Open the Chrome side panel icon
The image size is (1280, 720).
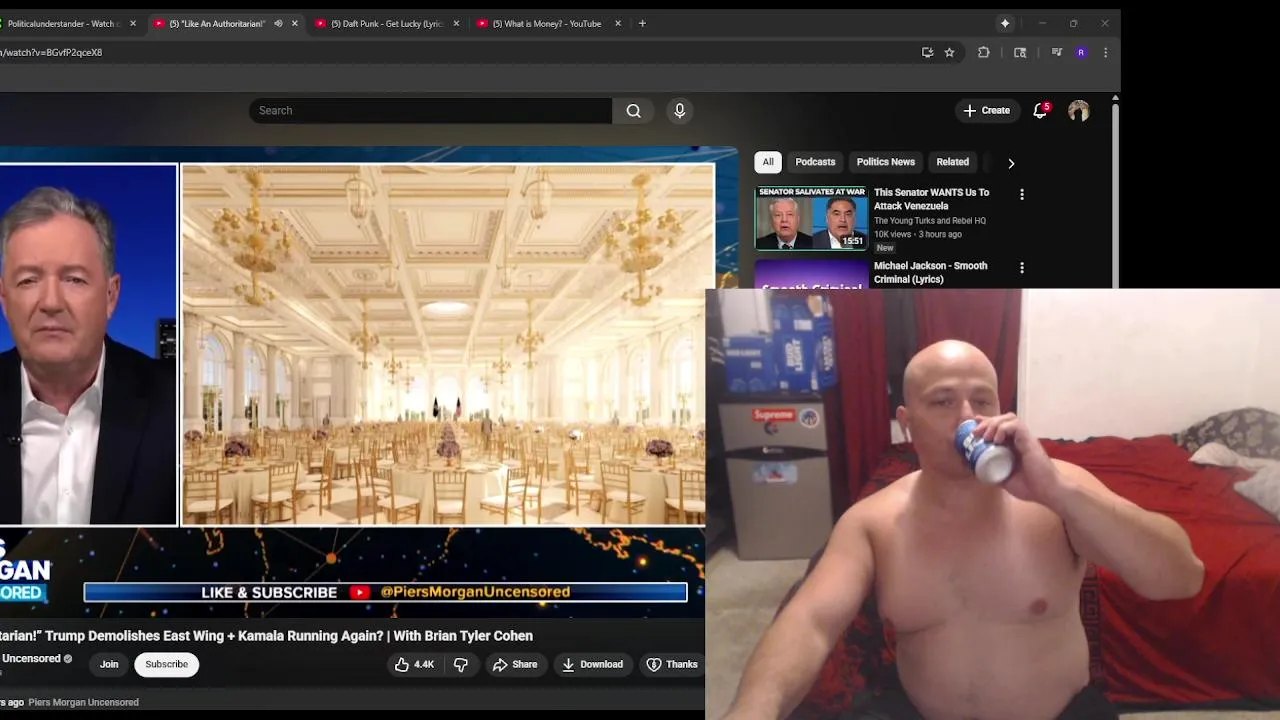click(x=1020, y=53)
